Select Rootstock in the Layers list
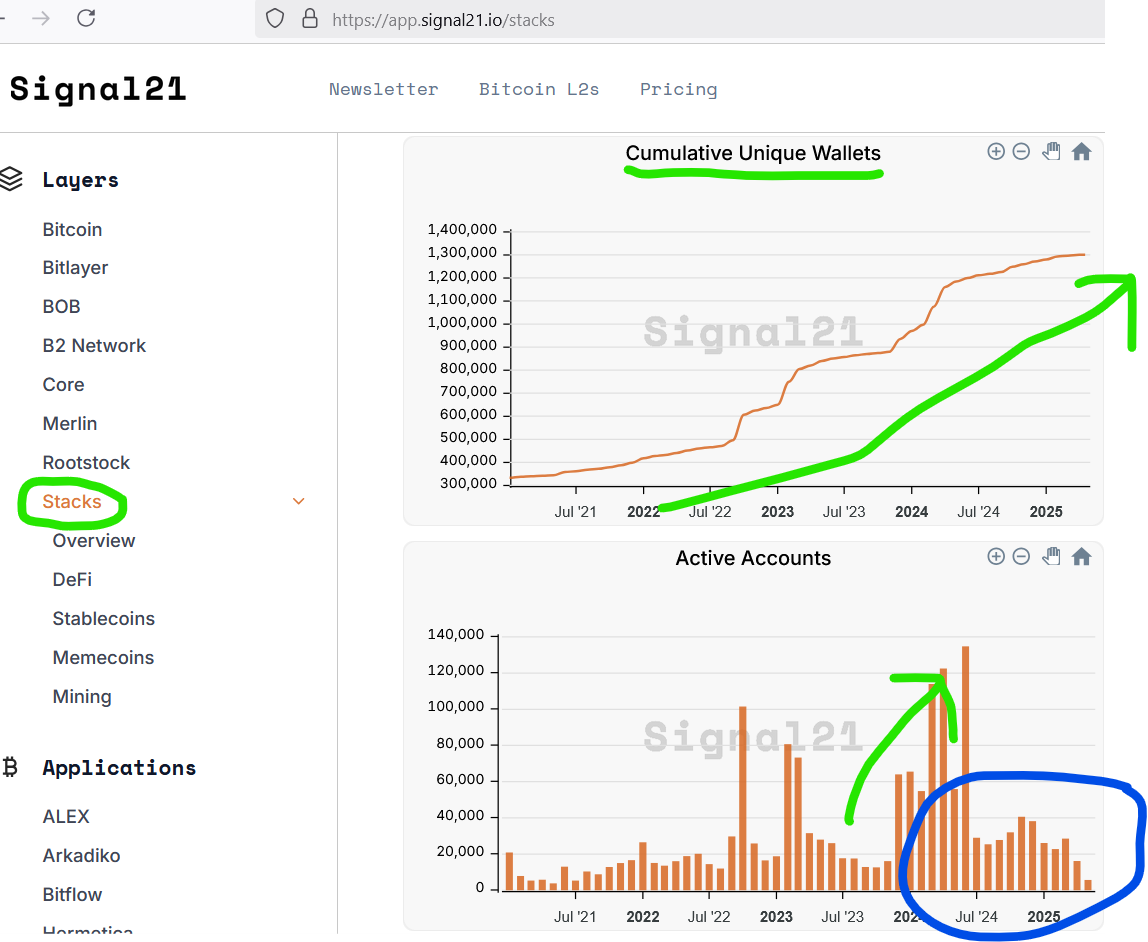 click(x=86, y=463)
